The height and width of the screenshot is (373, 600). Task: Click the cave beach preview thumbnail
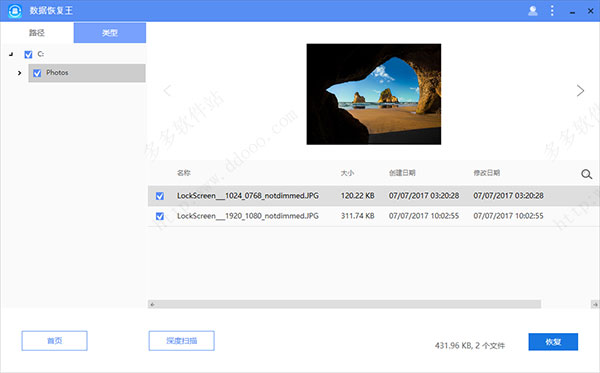[374, 94]
